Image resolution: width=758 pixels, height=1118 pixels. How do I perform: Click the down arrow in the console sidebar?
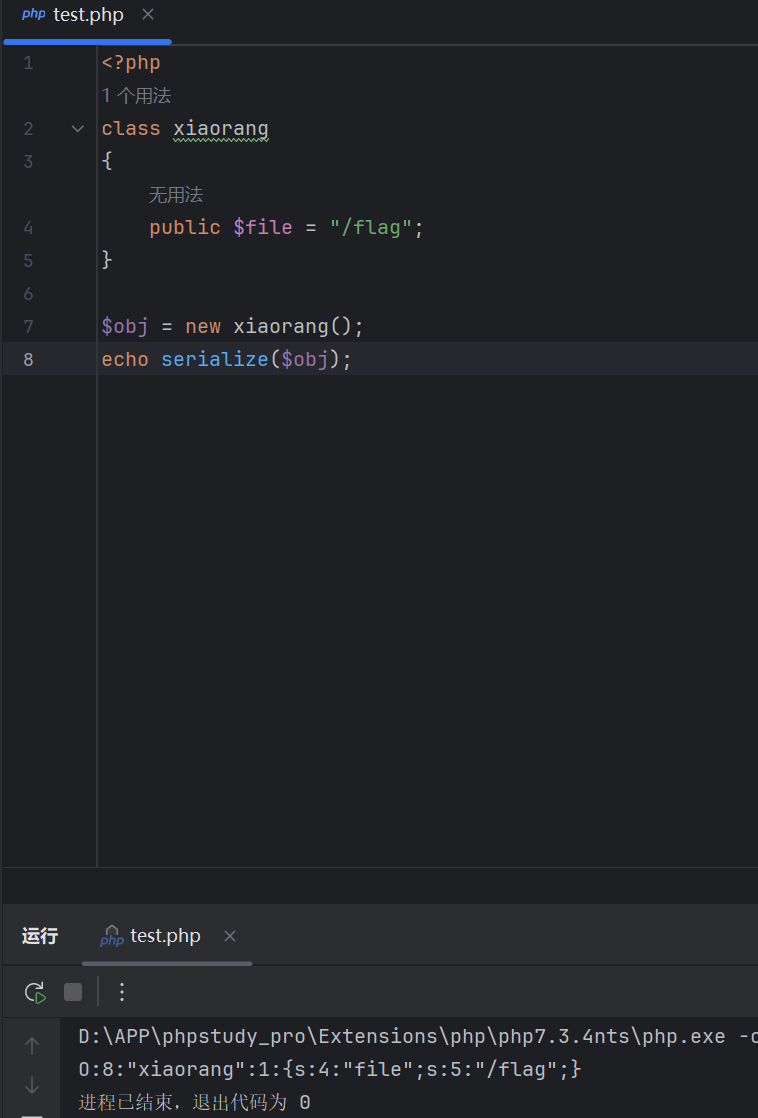[x=32, y=1085]
